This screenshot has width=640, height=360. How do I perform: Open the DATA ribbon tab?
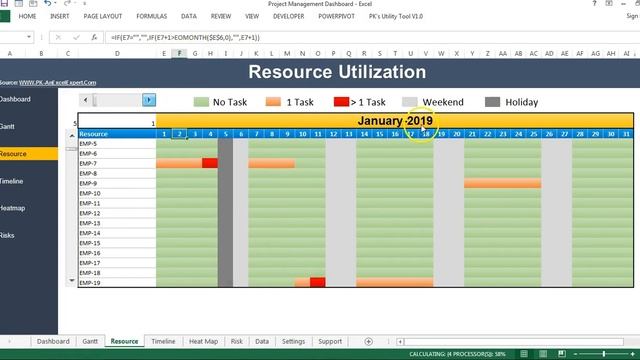point(189,16)
